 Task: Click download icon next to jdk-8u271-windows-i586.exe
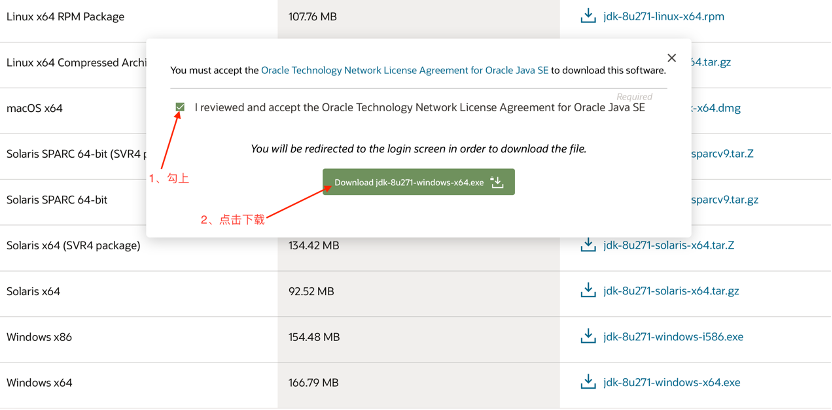tap(588, 337)
